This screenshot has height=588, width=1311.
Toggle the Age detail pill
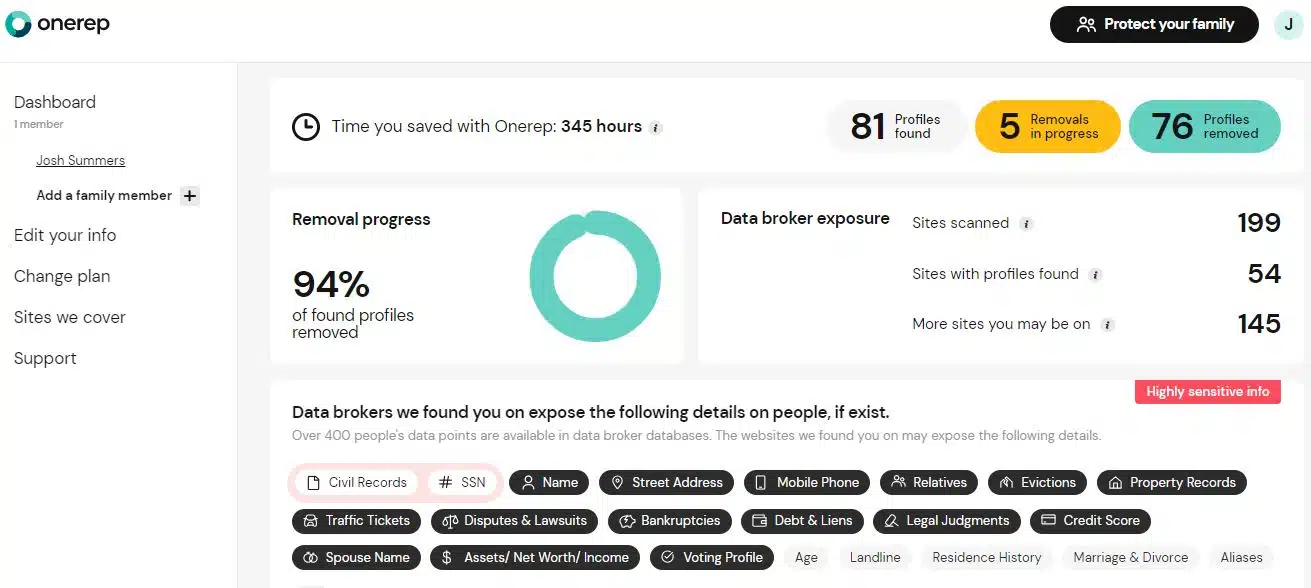pyautogui.click(x=806, y=557)
